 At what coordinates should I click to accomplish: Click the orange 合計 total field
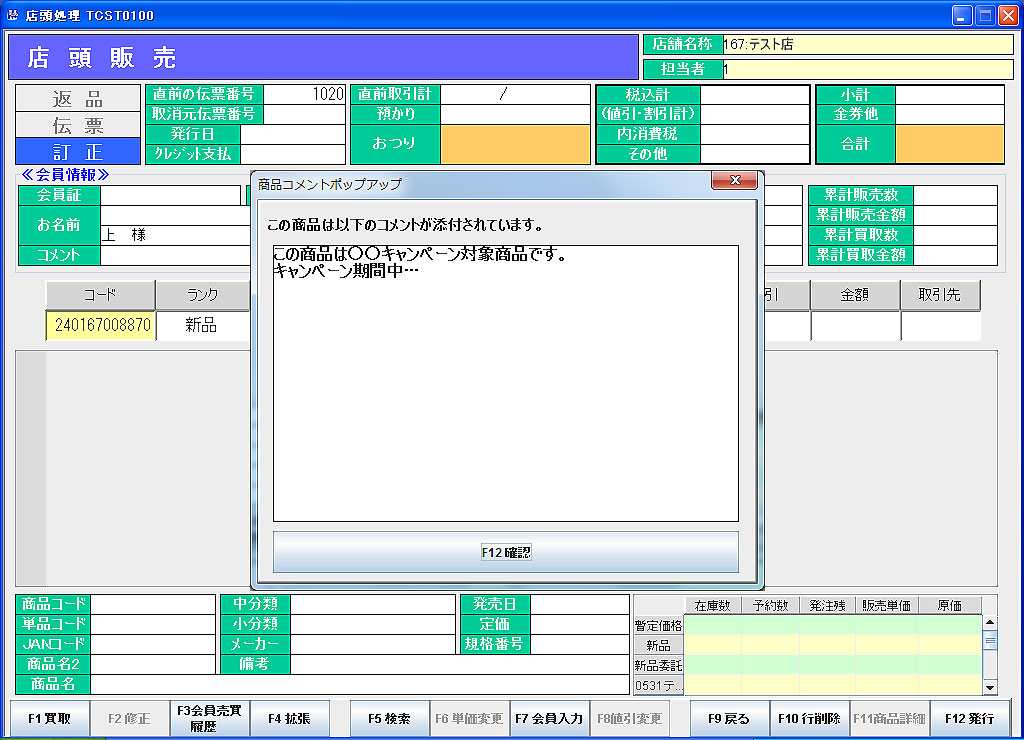coord(950,144)
